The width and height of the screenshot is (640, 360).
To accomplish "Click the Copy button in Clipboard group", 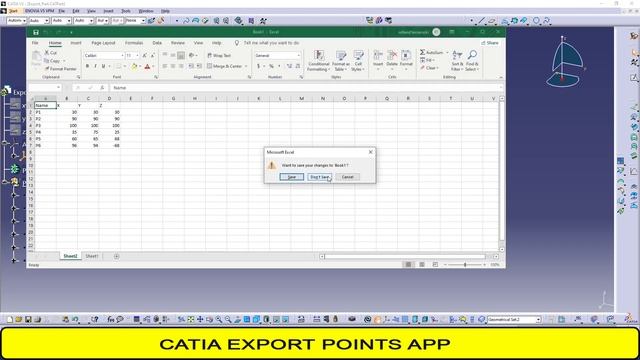I will pos(52,61).
